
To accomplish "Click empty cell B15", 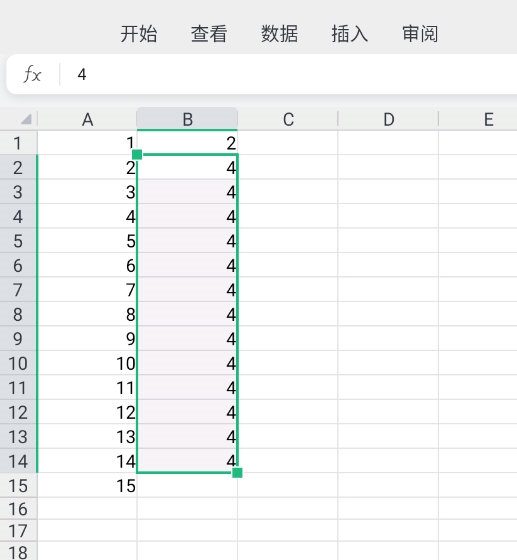I will 187,485.
